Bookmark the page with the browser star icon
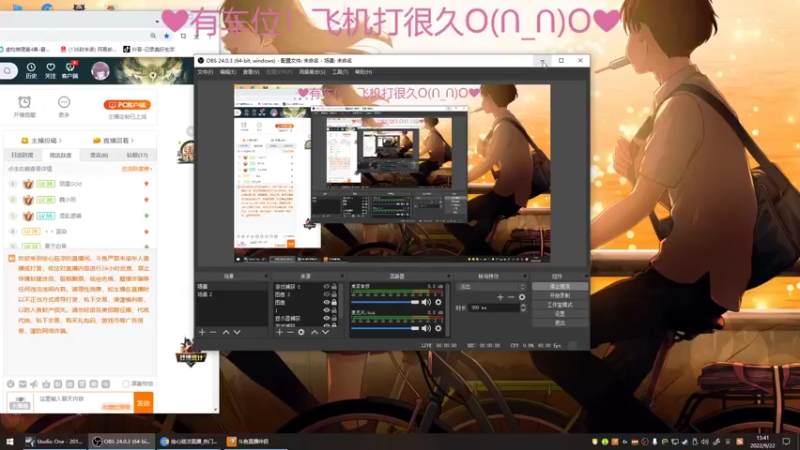Screen dimensions: 800x450 [x=167, y=36]
